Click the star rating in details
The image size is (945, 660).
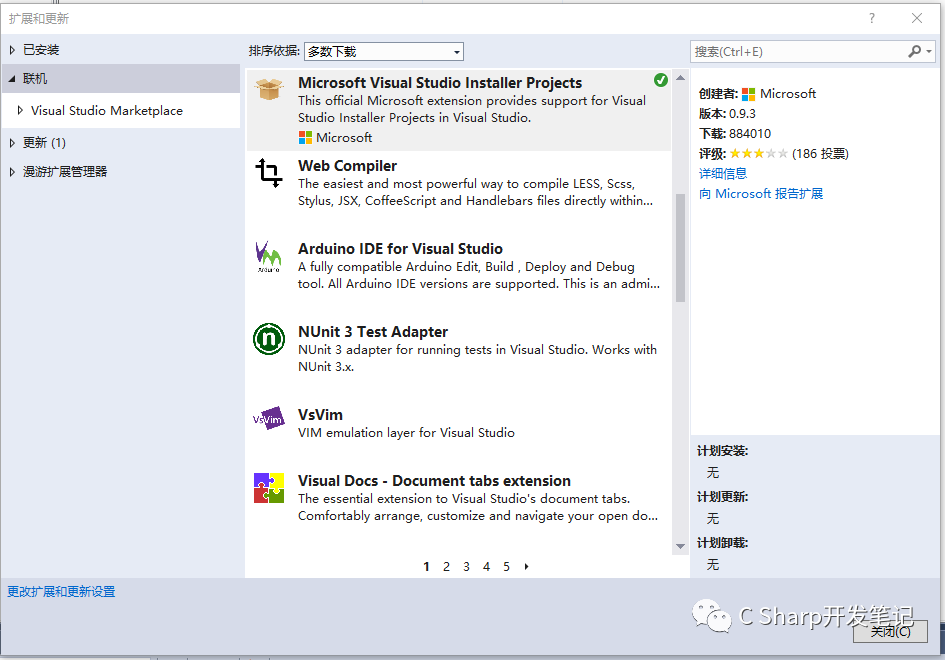coord(758,154)
